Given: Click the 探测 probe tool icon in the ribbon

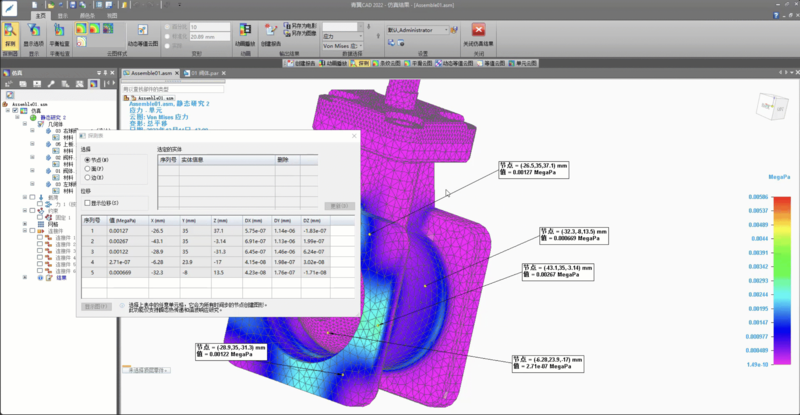Looking at the screenshot, I should (10, 32).
